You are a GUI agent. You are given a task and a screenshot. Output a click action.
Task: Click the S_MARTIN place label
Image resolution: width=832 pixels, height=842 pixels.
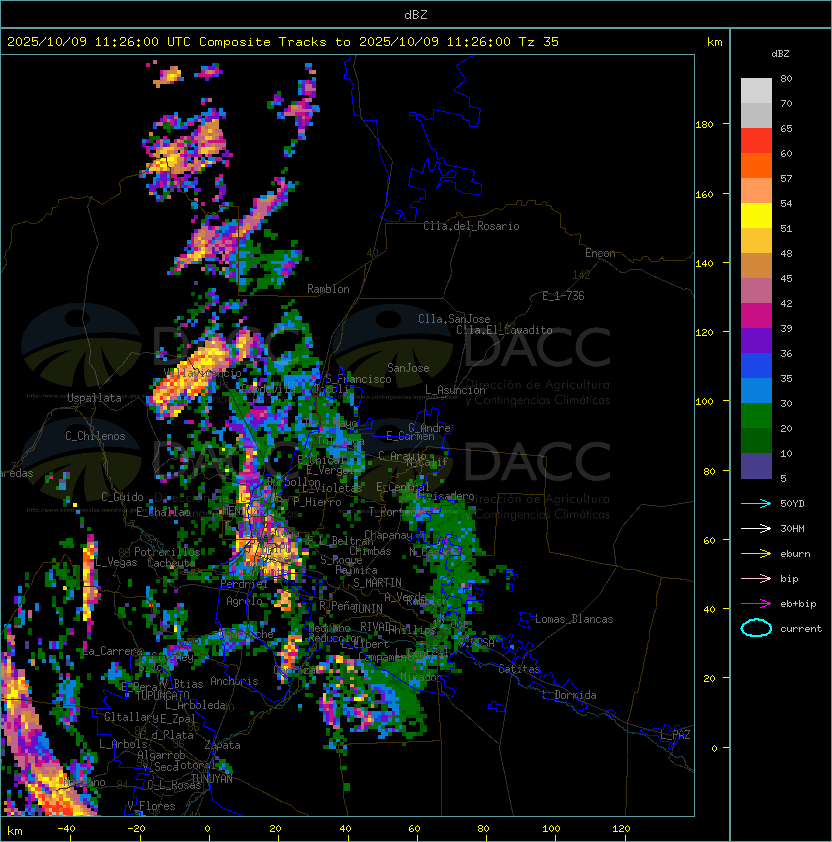377,583
